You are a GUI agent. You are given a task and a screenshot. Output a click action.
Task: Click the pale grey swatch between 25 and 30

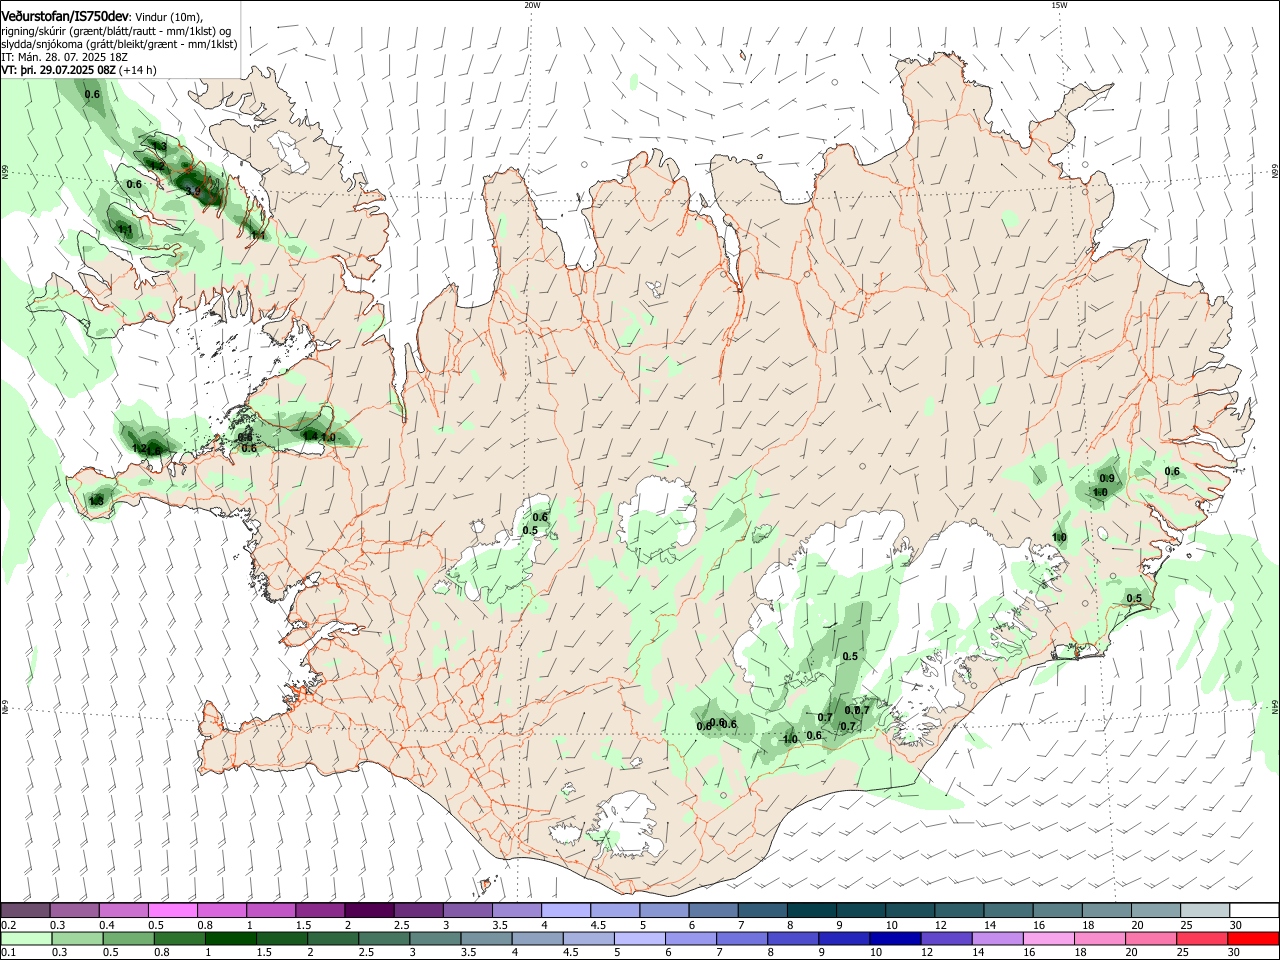[1205, 911]
